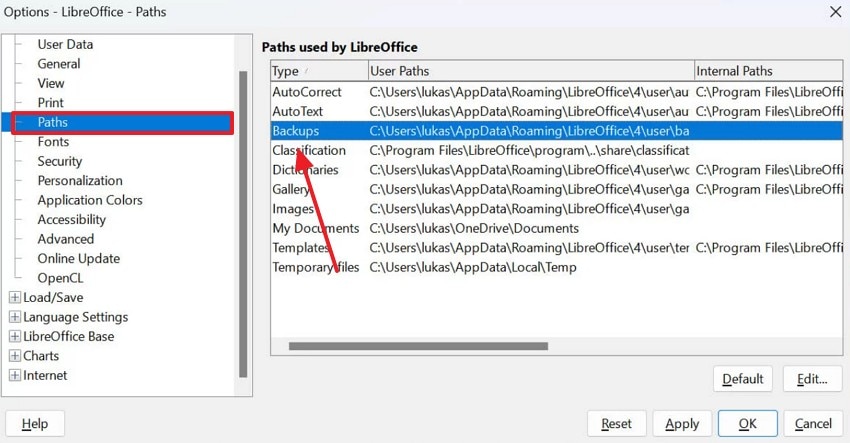Select the Temporary files path row
Screen dimensions: 850x443
point(557,267)
